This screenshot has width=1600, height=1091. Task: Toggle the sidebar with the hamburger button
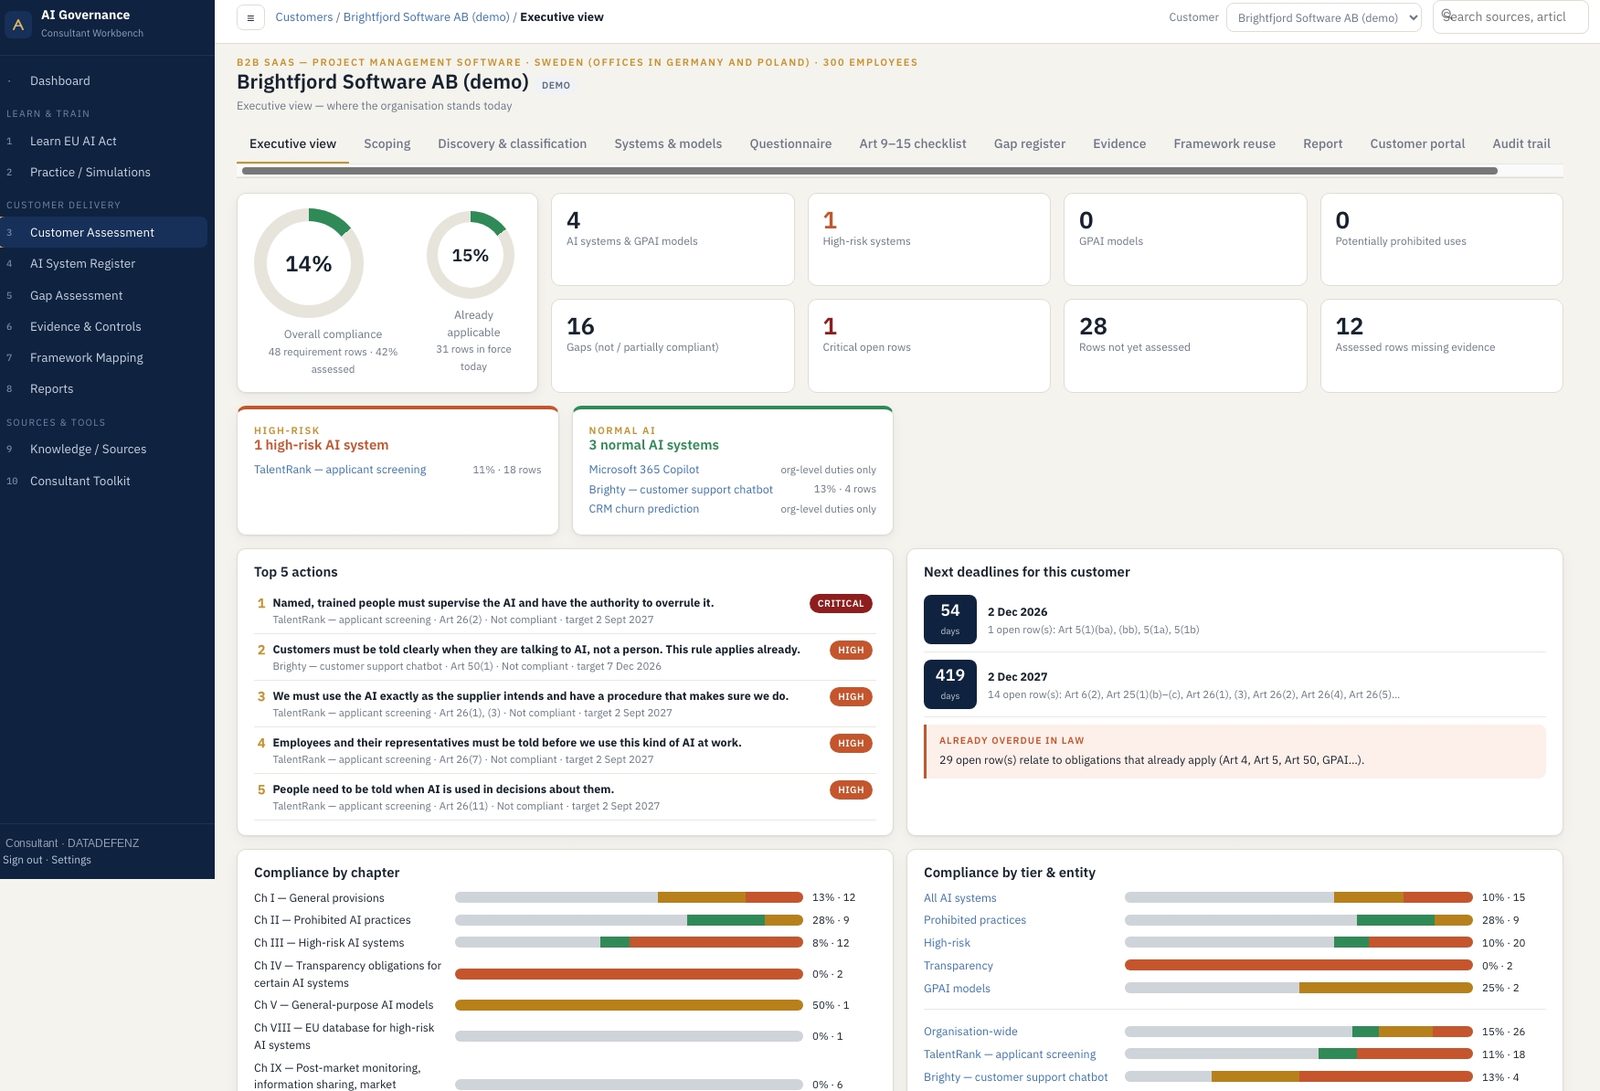pyautogui.click(x=250, y=17)
